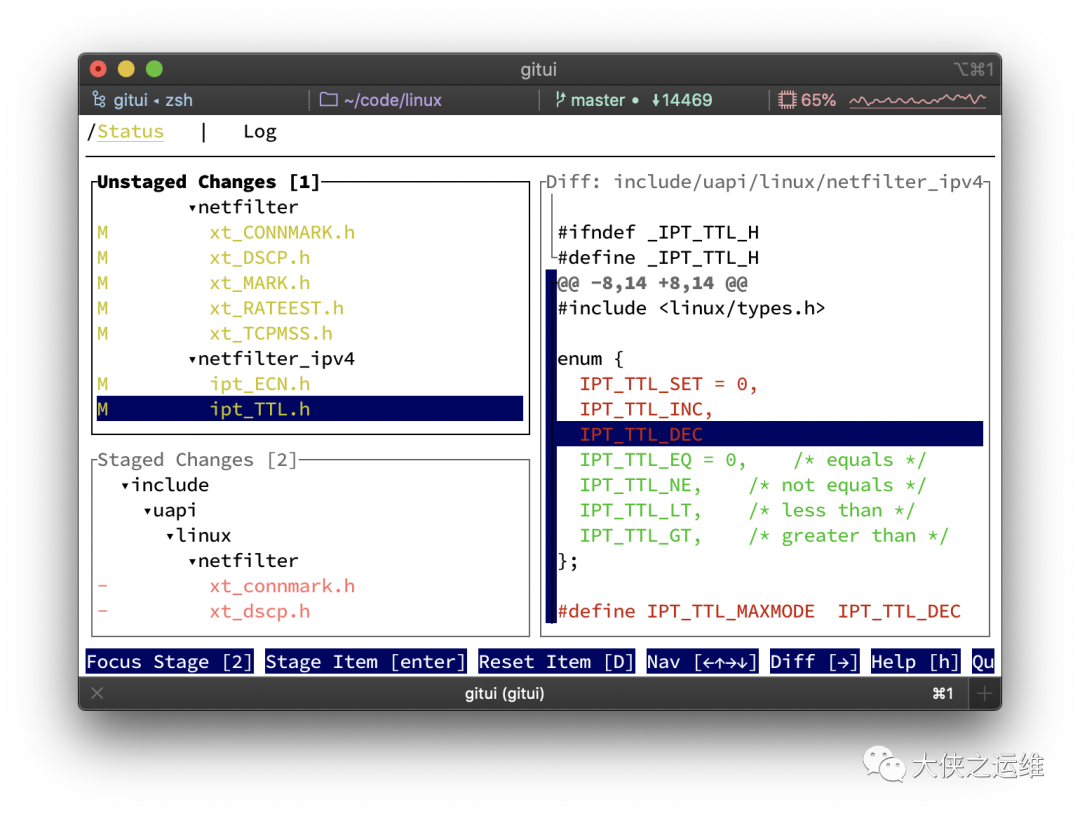
Task: Click the #define IPT_TTL_MAXMODE diff line
Action: [x=759, y=612]
